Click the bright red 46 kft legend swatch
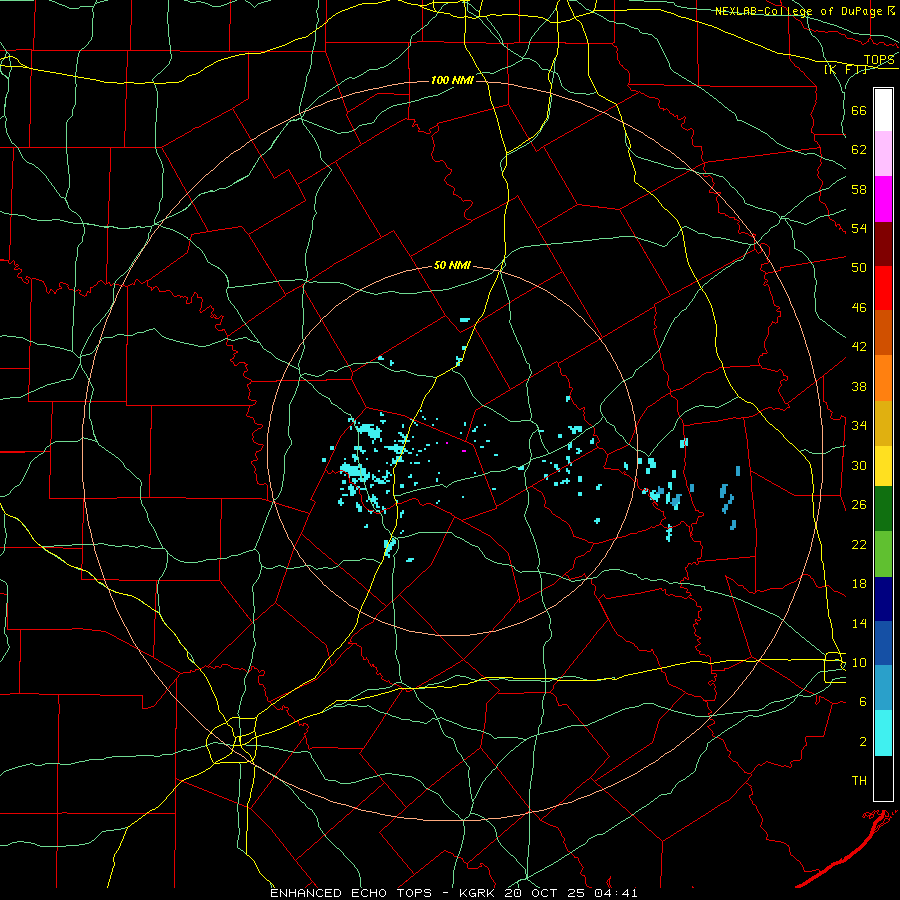The width and height of the screenshot is (900, 900). coord(883,288)
